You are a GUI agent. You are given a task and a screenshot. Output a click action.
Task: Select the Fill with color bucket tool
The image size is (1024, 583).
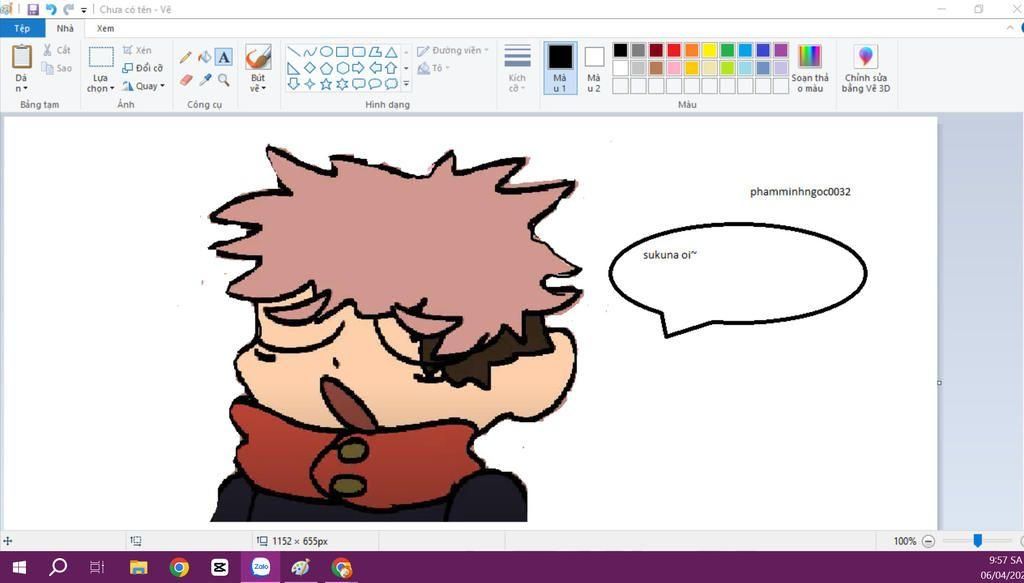pos(204,57)
